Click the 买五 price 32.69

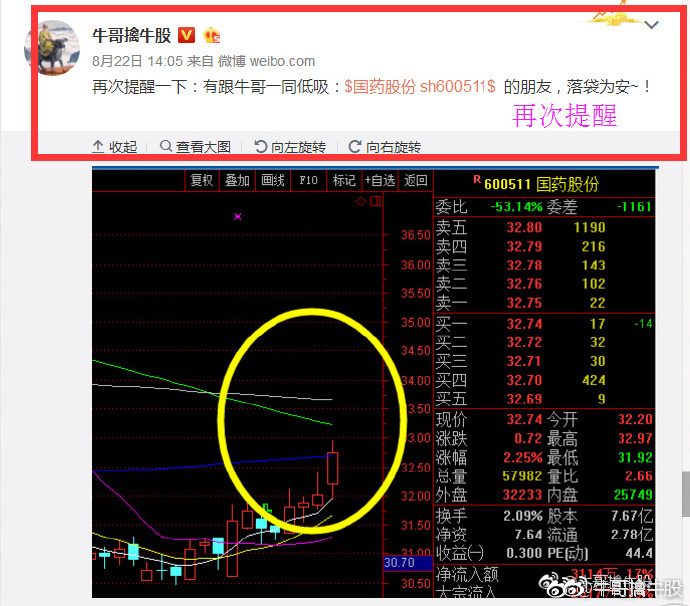tap(524, 399)
